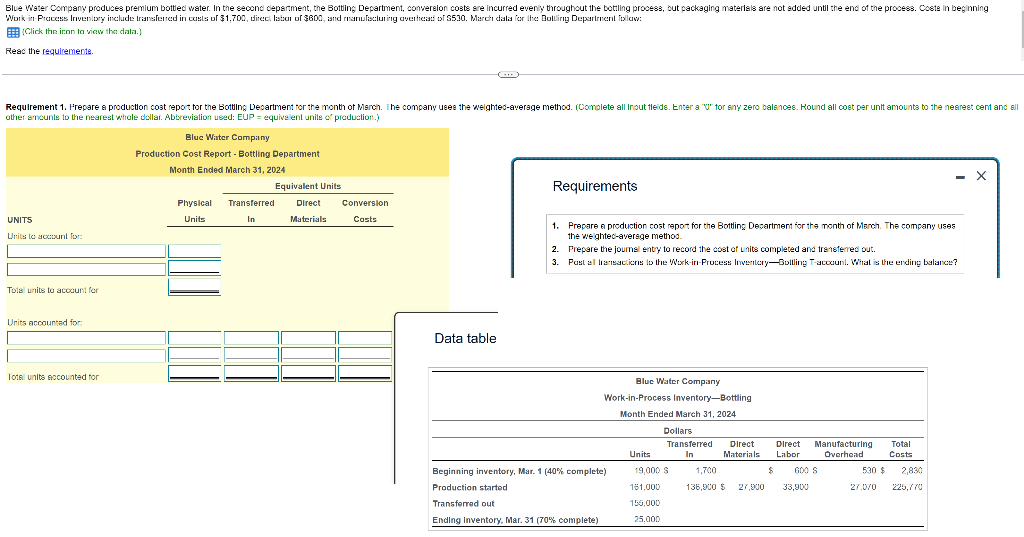Click 'Ending inventory, Mar. 31 (70% complete)' row label
This screenshot has height=537, width=1024.
coord(515,520)
